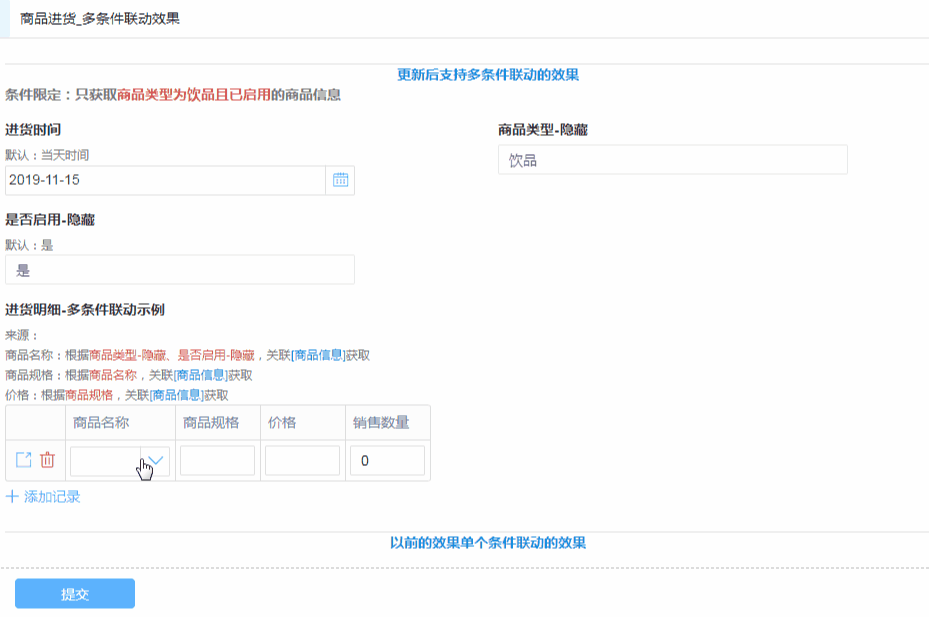
Task: Select the 商品名称 column header
Action: point(101,422)
